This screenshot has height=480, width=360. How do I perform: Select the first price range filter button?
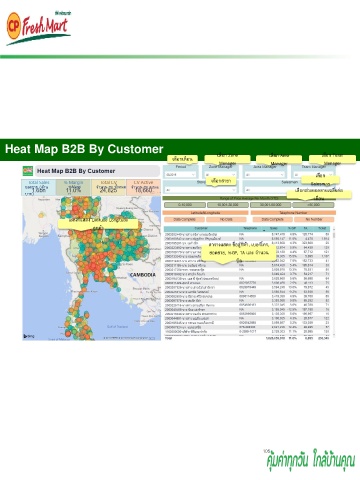pyautogui.click(x=185, y=205)
